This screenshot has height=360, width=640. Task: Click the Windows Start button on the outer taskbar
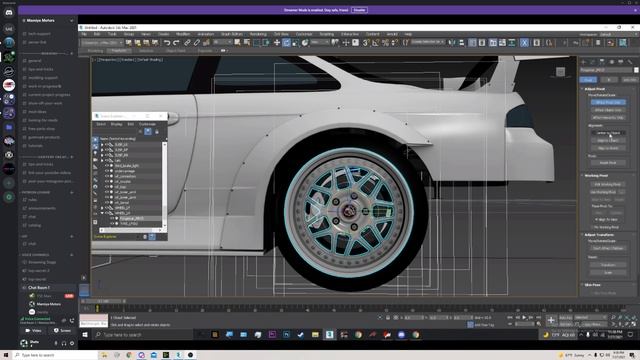(x=6, y=355)
